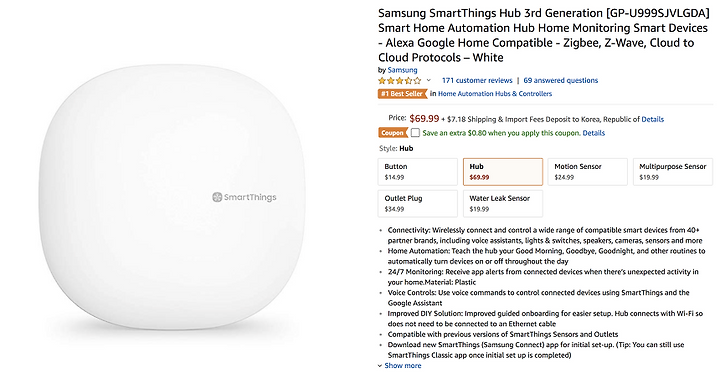Open the 171 customer reviews link

tap(477, 80)
